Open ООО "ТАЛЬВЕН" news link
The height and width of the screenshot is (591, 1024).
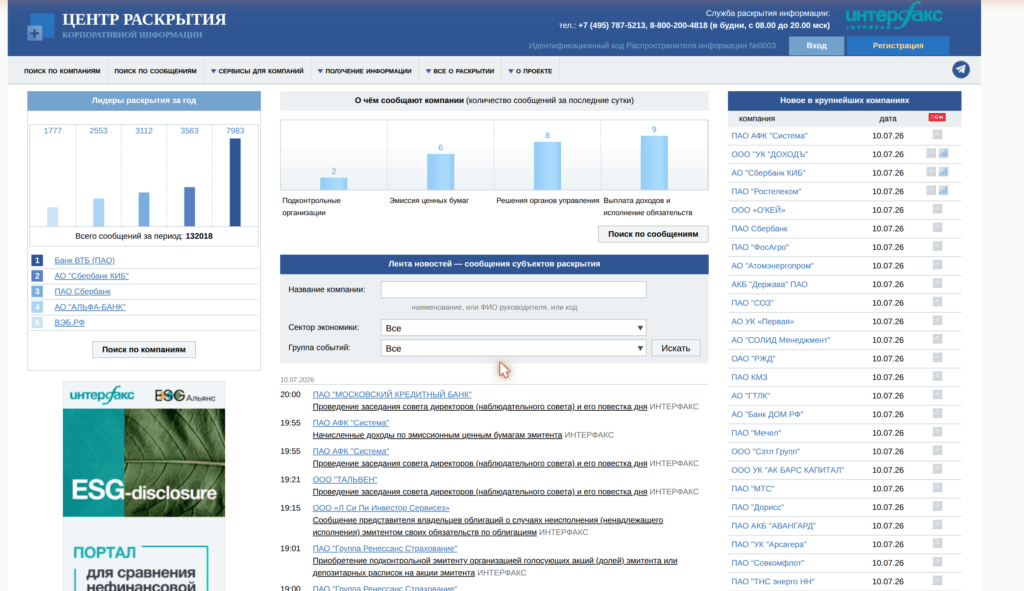pyautogui.click(x=345, y=479)
